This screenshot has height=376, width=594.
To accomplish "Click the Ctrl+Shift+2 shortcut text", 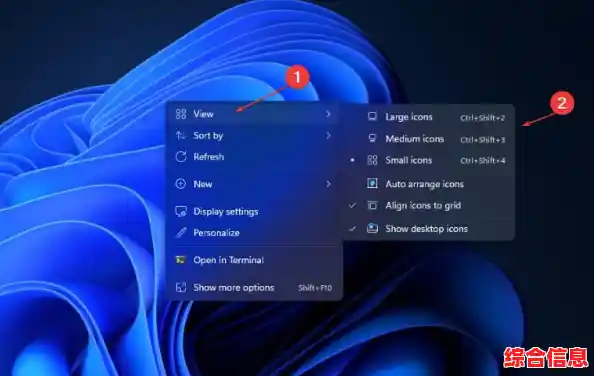I will point(482,118).
